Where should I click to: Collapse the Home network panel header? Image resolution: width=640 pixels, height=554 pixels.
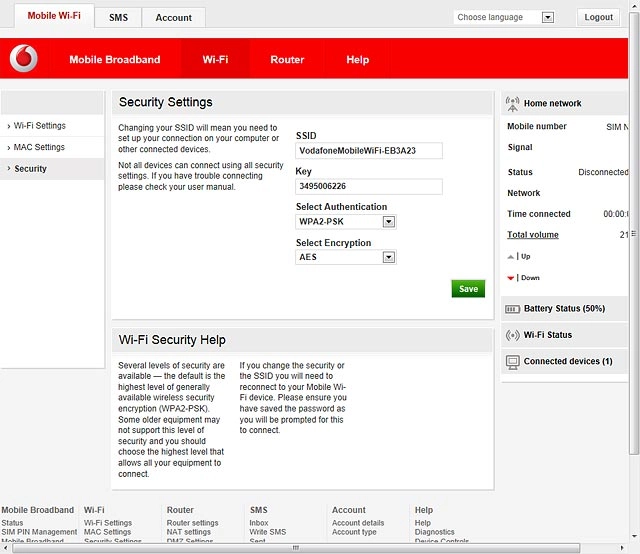(x=564, y=104)
